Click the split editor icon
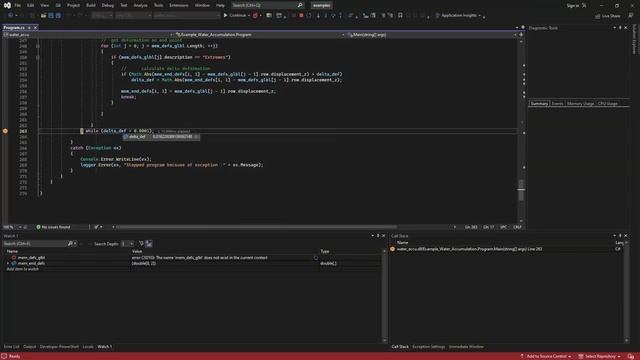The width and height of the screenshot is (640, 360). coord(521,35)
